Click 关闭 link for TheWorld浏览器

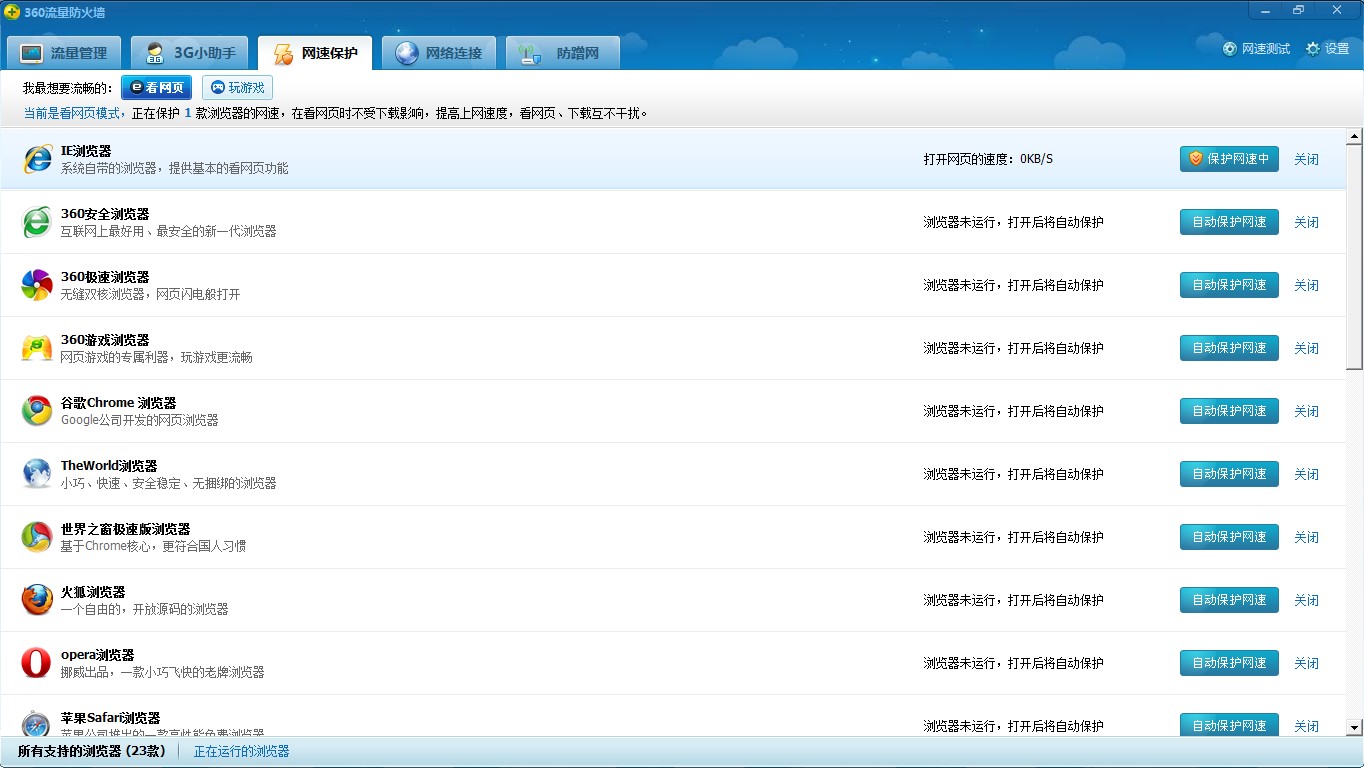(1306, 474)
